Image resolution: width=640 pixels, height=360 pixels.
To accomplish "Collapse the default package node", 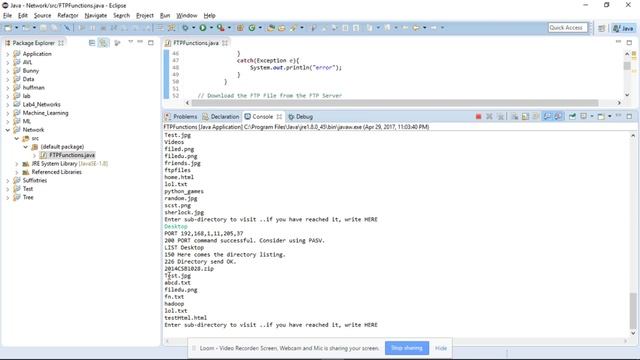I will (x=25, y=147).
